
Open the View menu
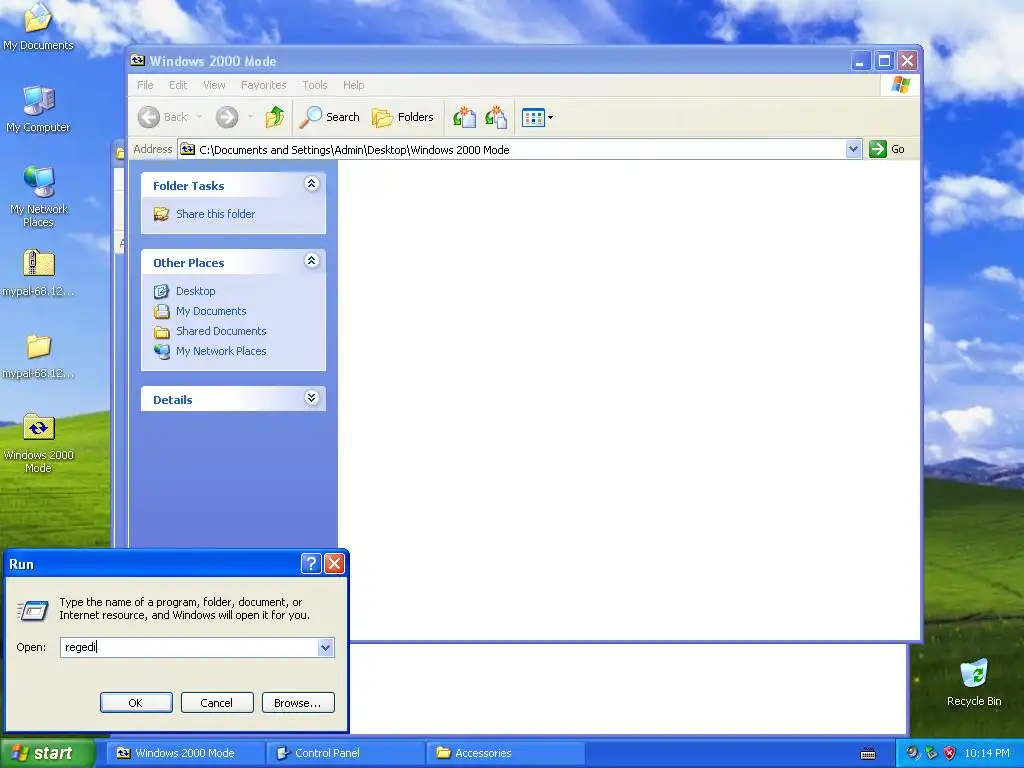214,85
